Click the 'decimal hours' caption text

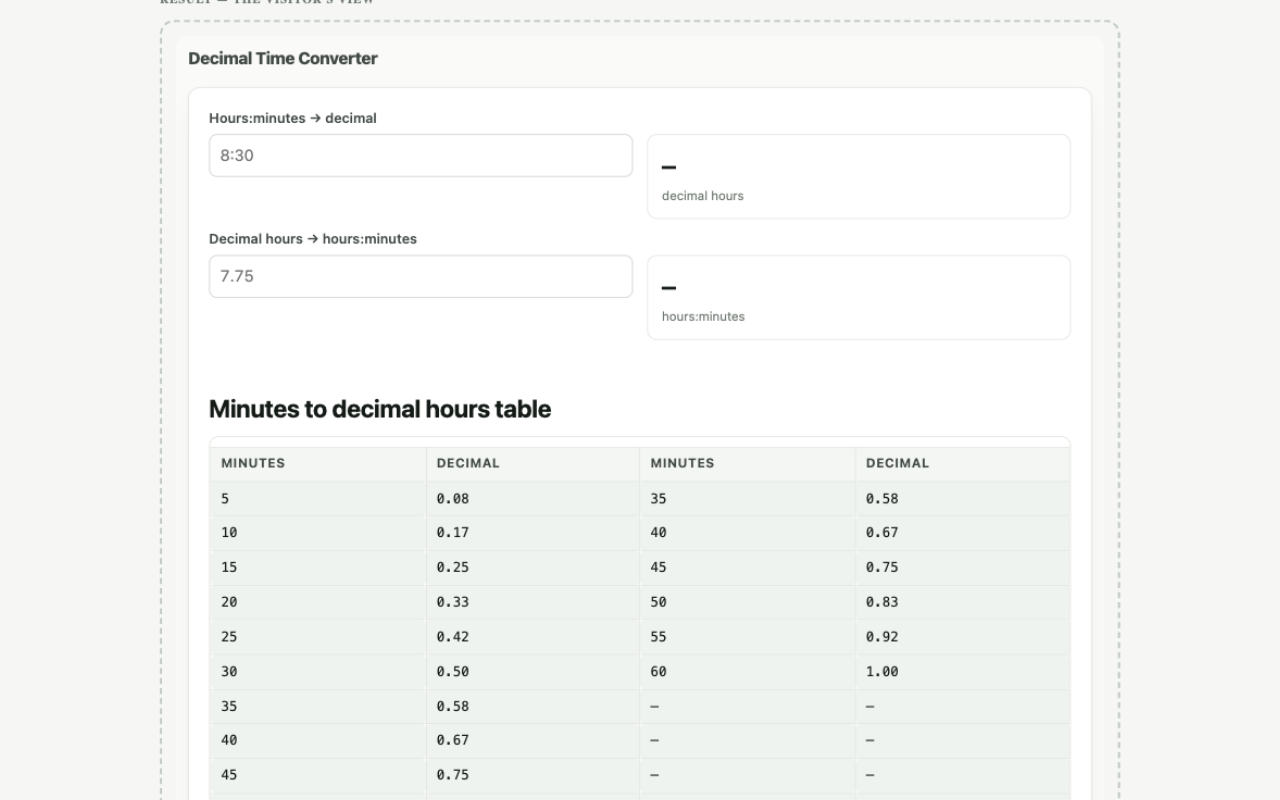point(703,196)
